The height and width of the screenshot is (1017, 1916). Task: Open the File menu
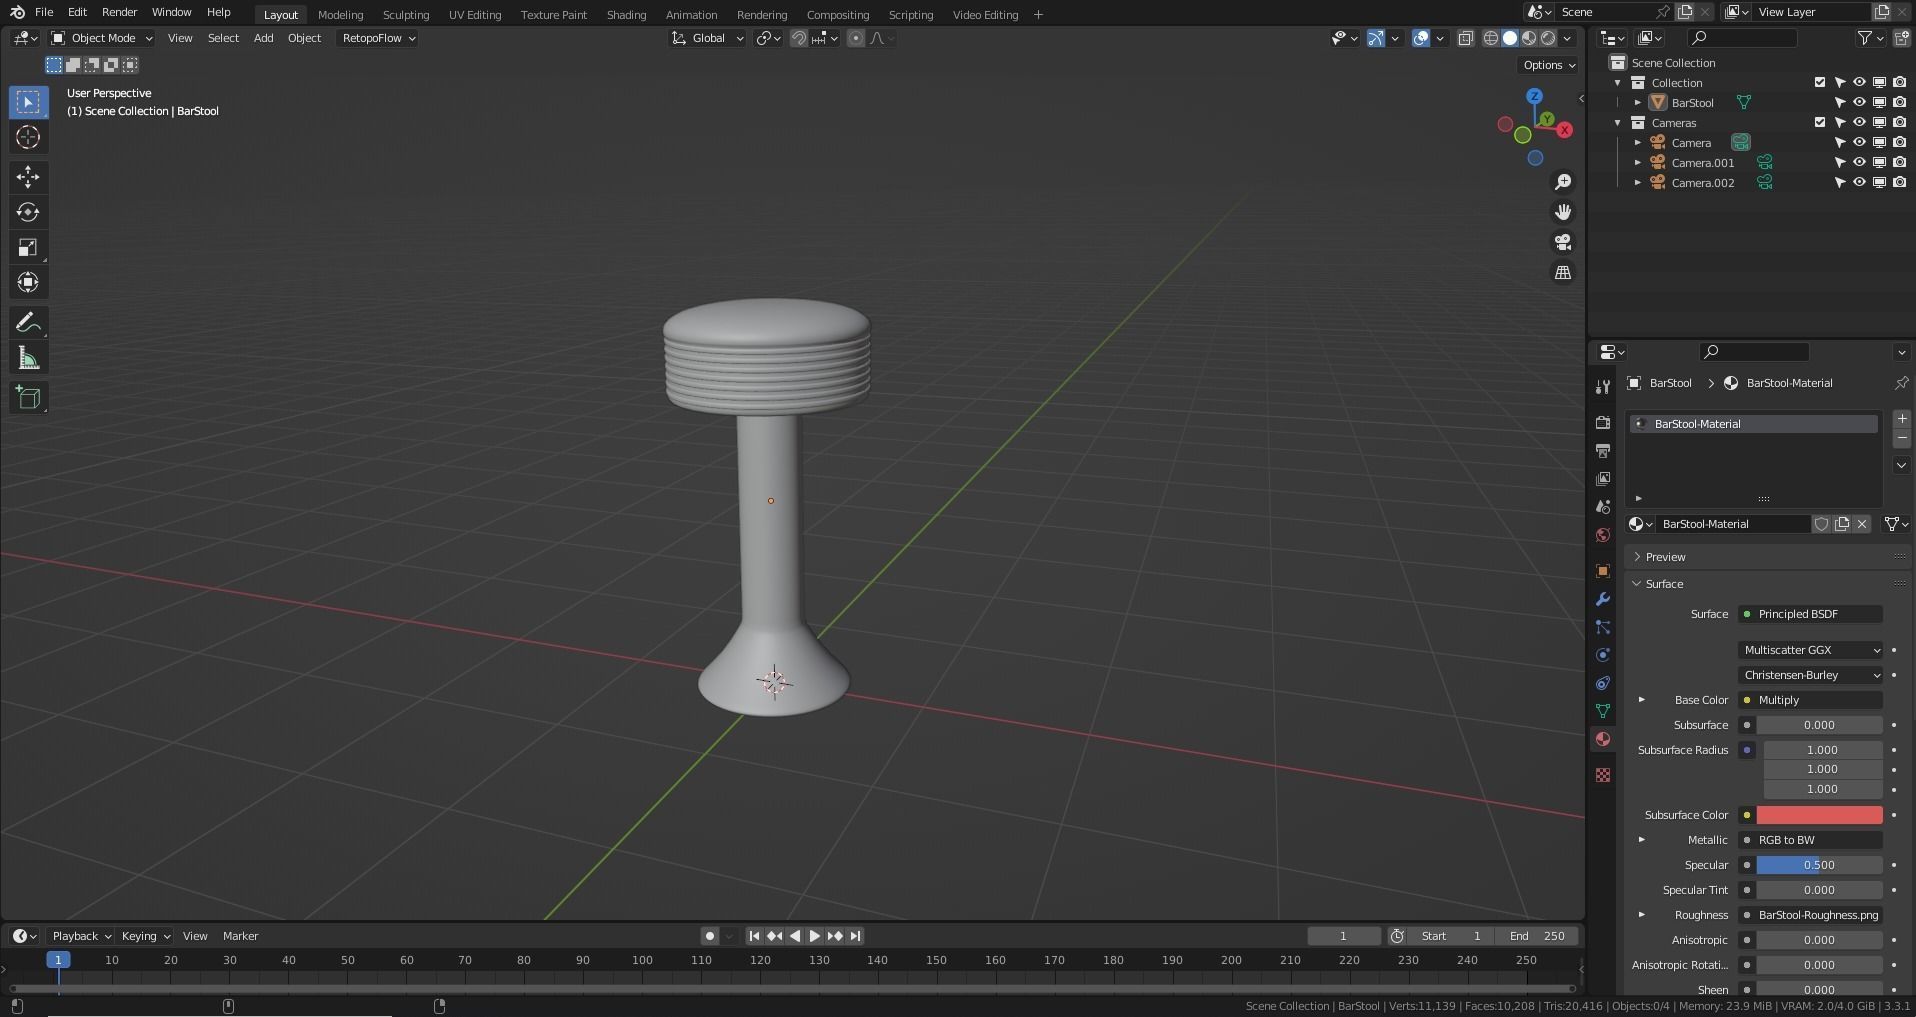[44, 12]
